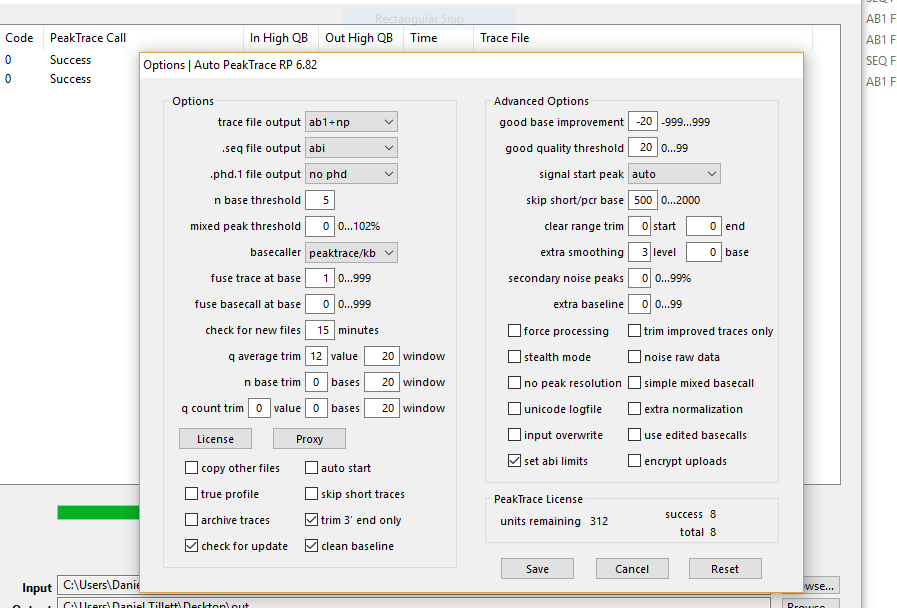Click the clear range trim end field
The width and height of the screenshot is (897, 608).
[x=704, y=226]
